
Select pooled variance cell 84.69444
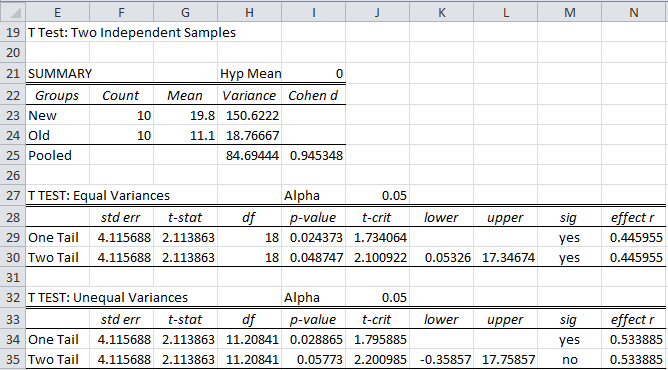pos(250,156)
